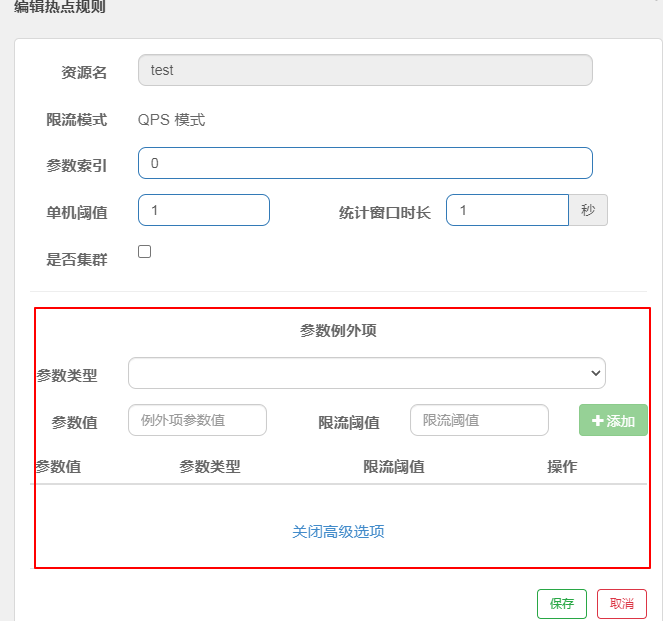The image size is (663, 621).
Task: Select the 统计窗口时长 input field
Action: coord(507,210)
